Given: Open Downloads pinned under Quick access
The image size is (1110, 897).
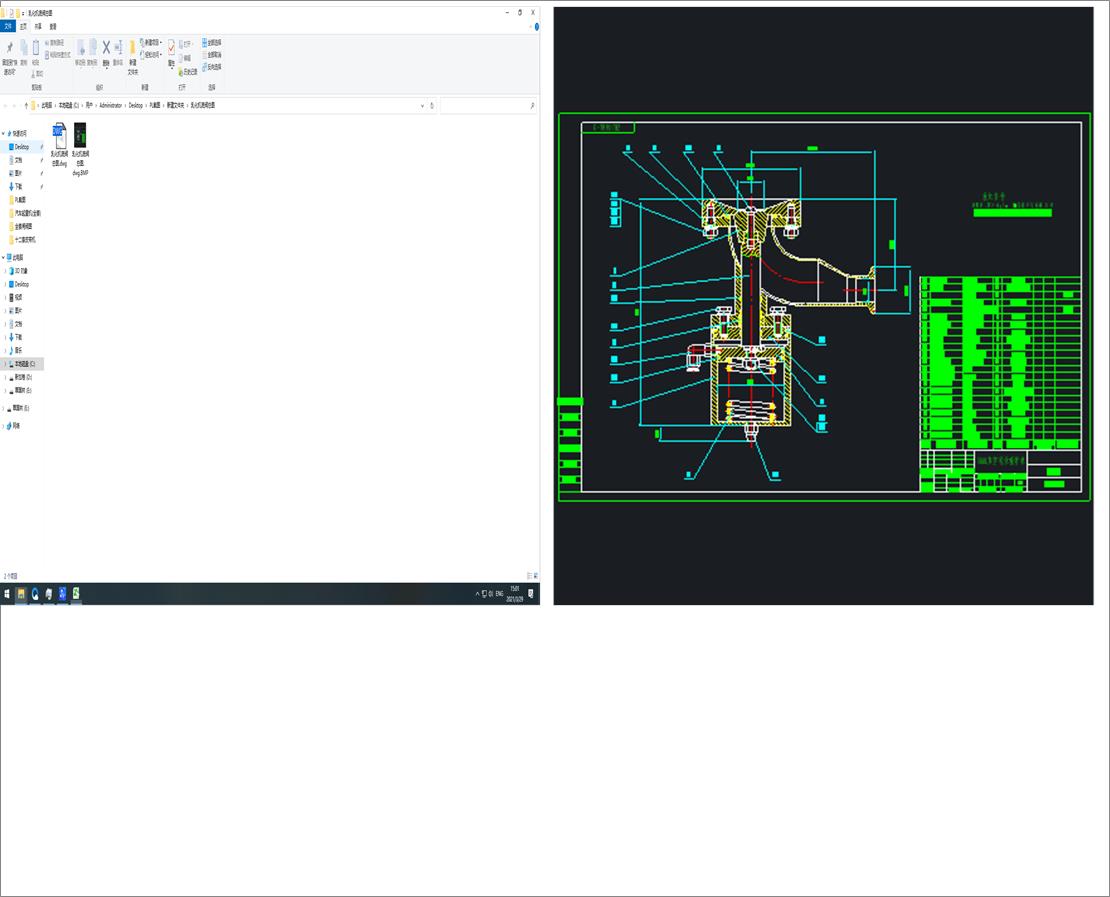Looking at the screenshot, I should [x=18, y=186].
